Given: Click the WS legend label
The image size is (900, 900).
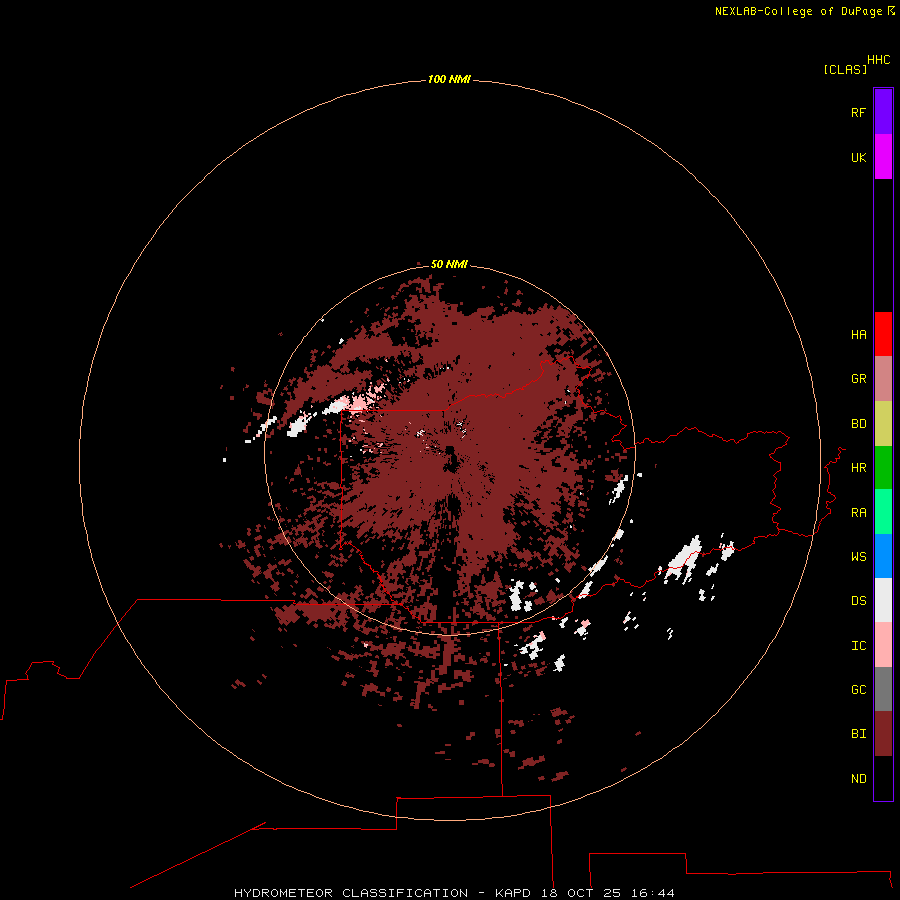Looking at the screenshot, I should point(858,557).
